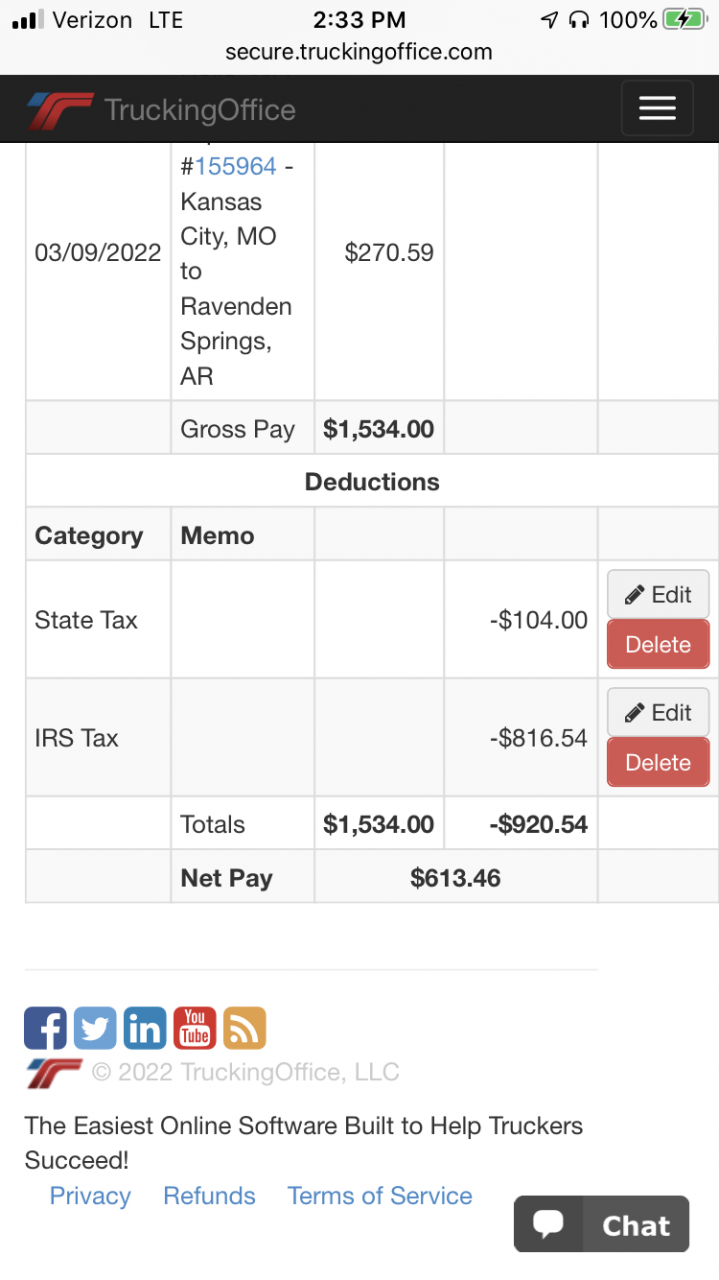Open the hamburger navigation menu
719x1280 pixels.
(x=657, y=108)
